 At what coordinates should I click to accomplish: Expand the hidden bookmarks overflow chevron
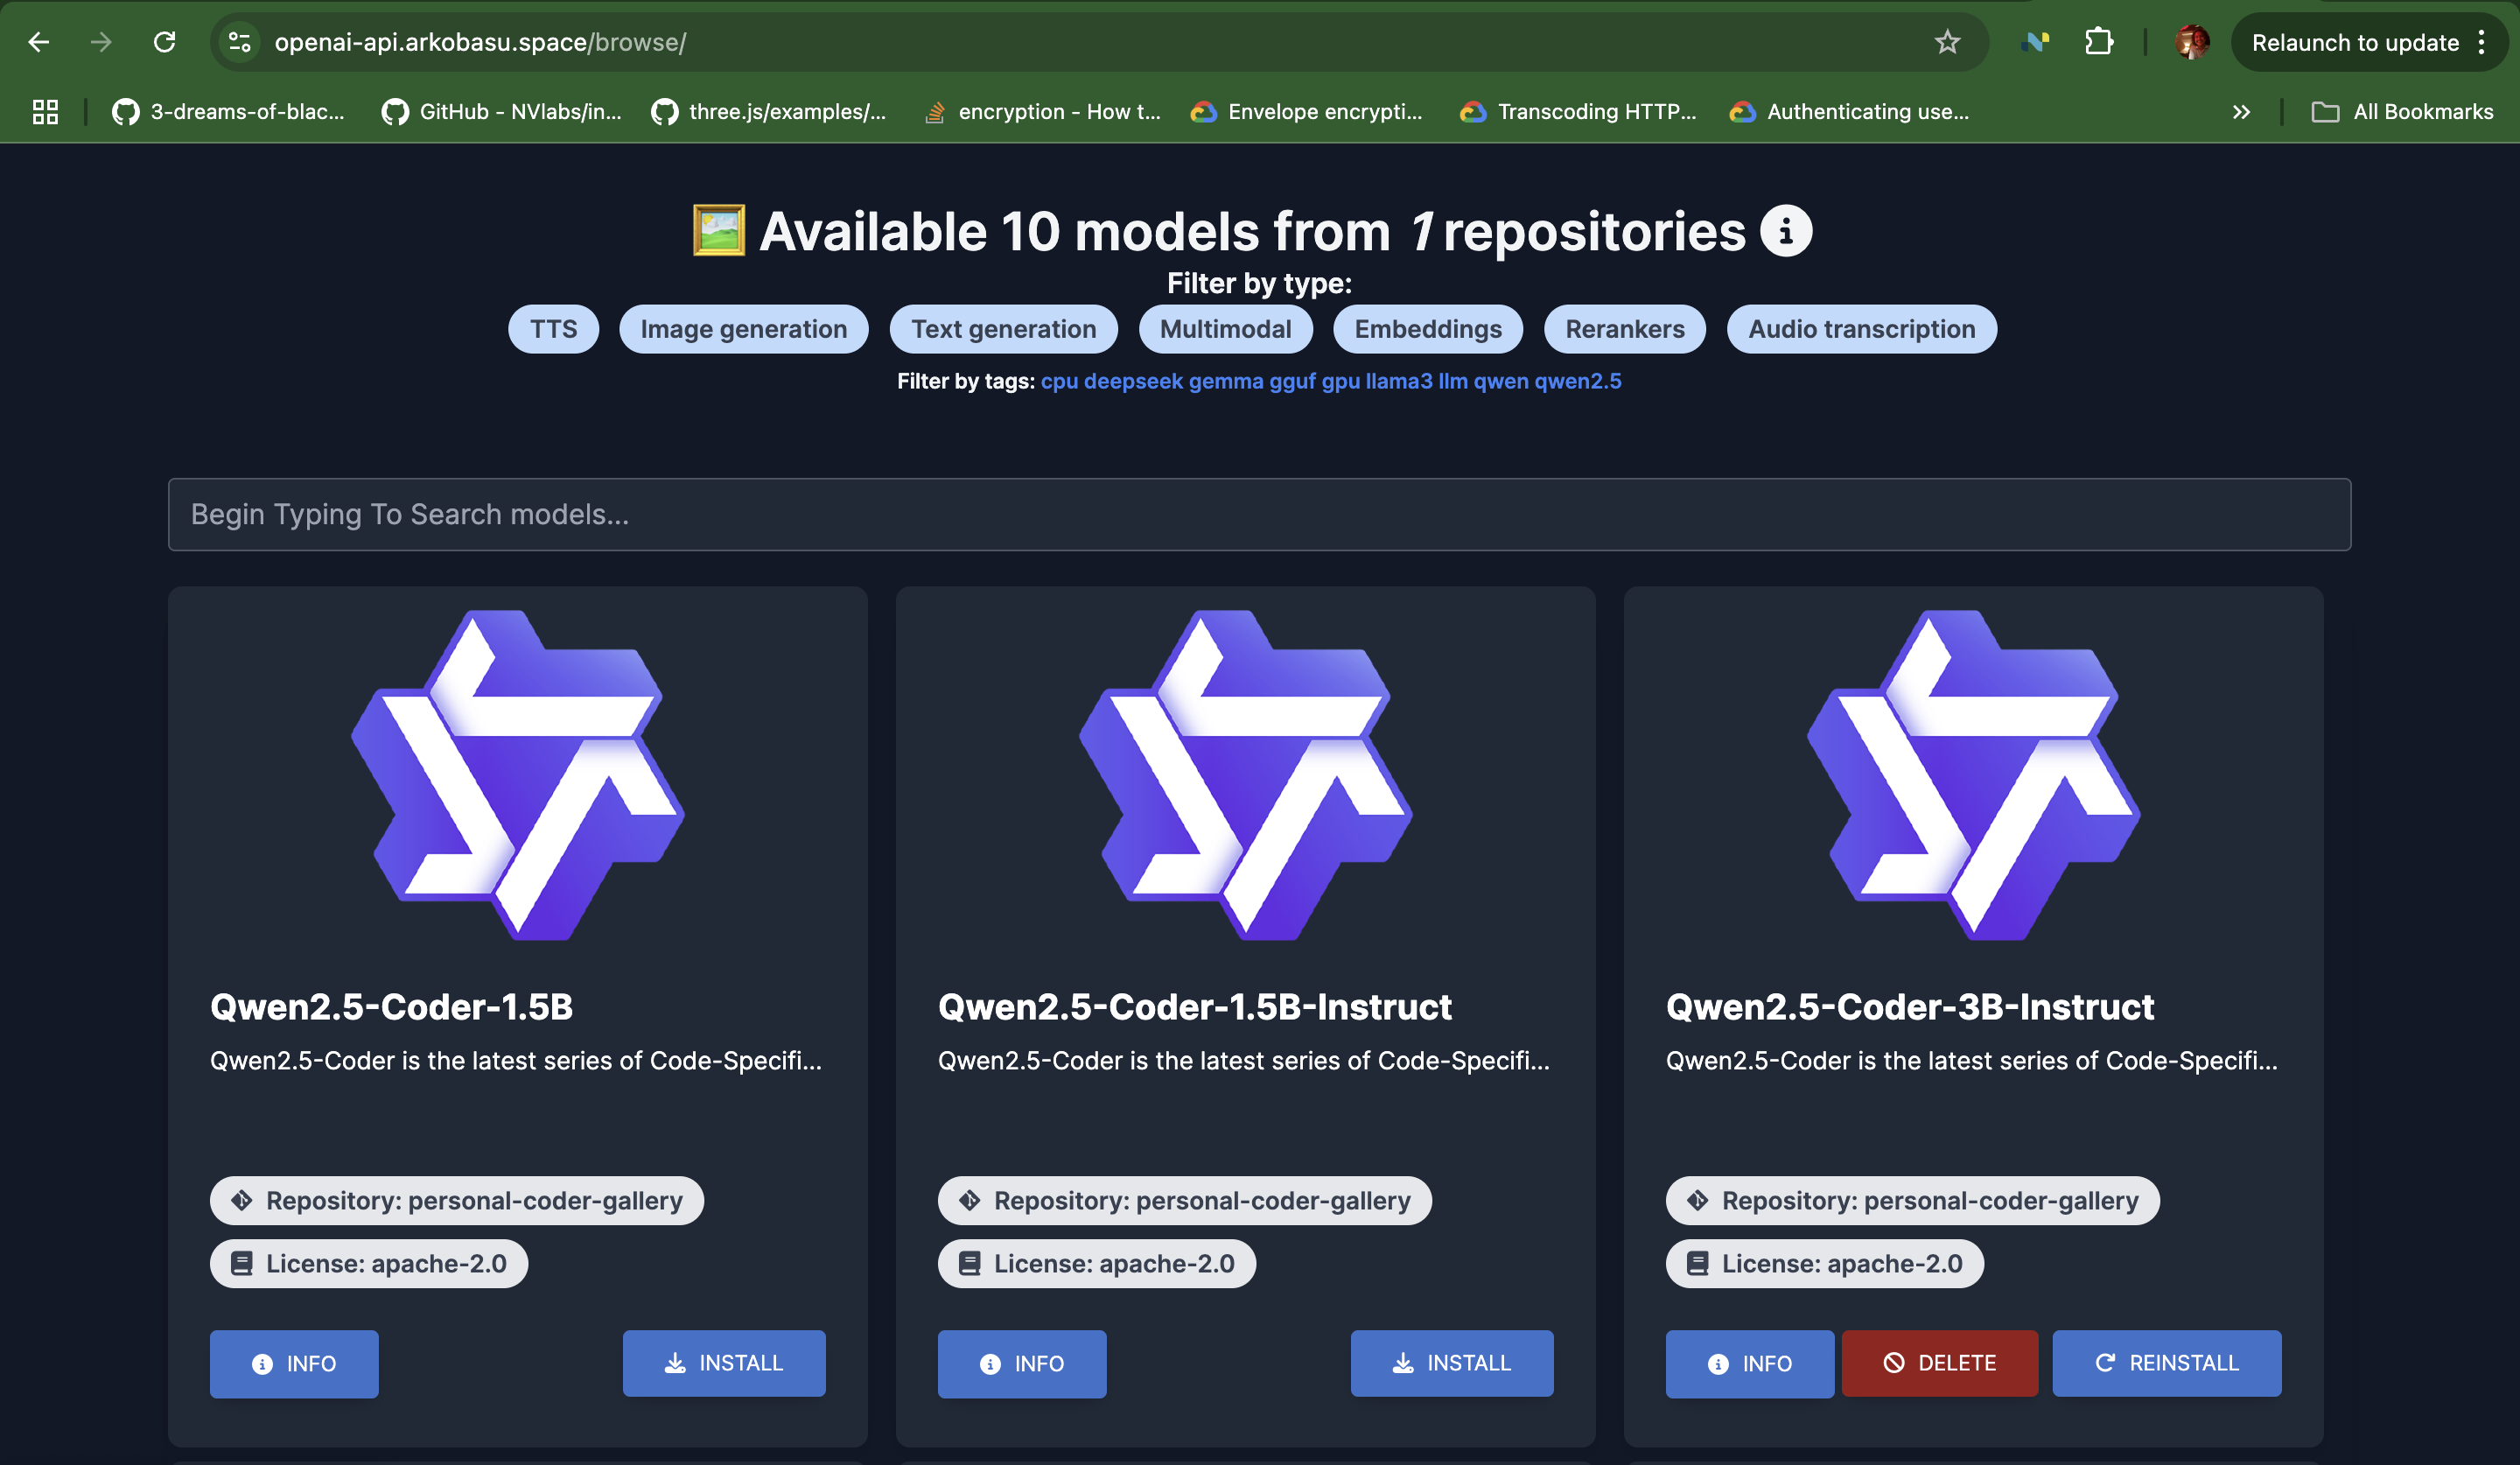2241,112
